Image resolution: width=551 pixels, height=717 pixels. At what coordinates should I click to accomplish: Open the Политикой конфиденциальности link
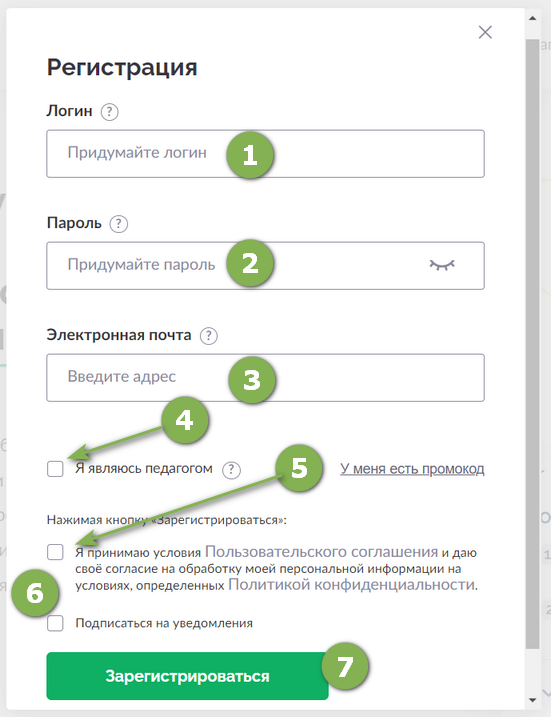click(352, 585)
